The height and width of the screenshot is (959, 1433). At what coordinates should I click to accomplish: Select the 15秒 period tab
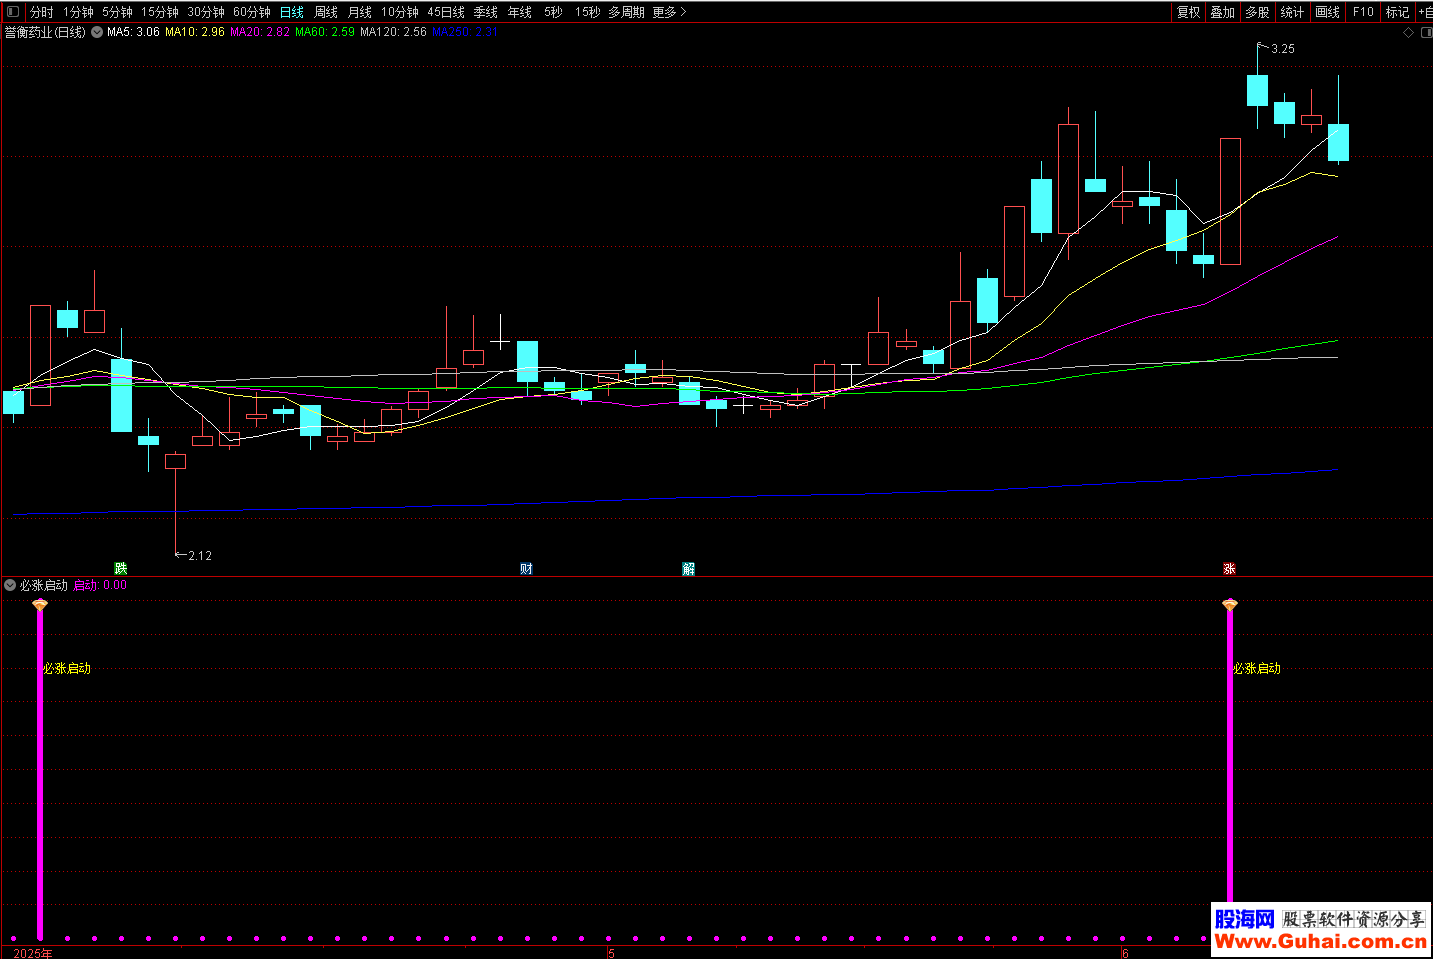click(x=588, y=12)
